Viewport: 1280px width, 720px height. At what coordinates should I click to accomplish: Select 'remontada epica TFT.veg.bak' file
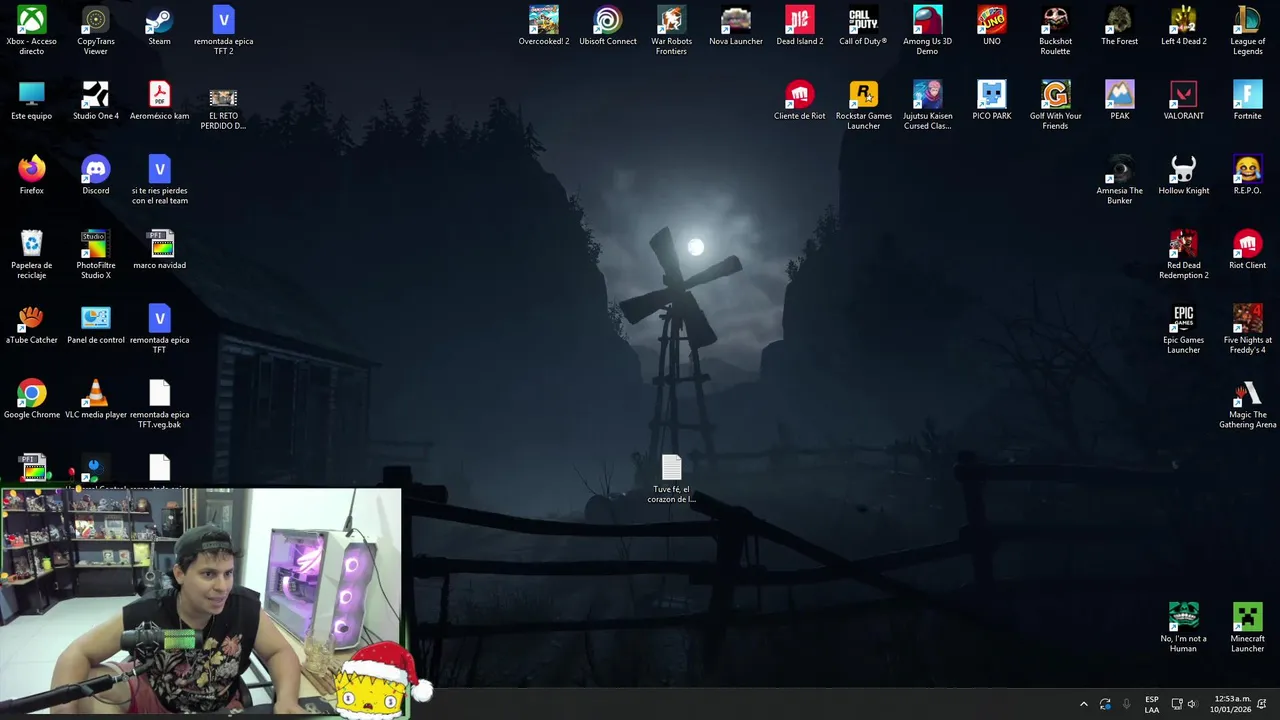(159, 393)
